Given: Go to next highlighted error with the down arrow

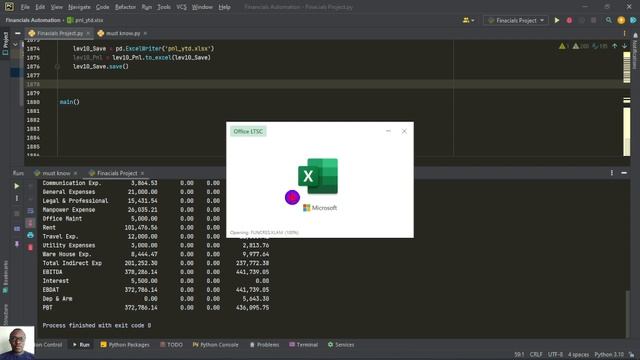Looking at the screenshot, I should click(624, 46).
